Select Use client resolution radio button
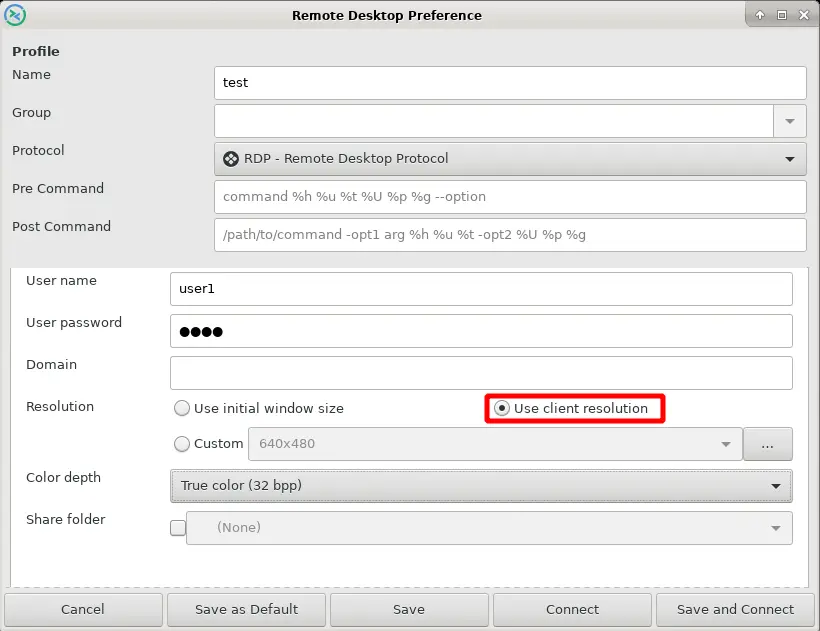 tap(502, 408)
